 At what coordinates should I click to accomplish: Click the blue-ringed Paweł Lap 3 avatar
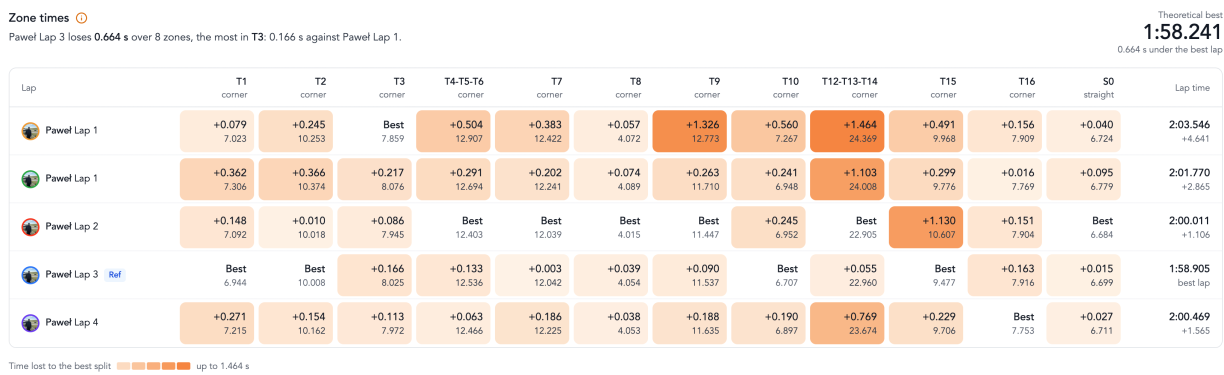click(31, 274)
